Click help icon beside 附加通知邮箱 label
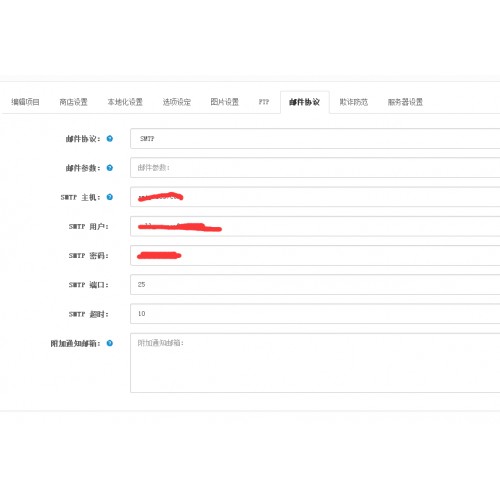This screenshot has height=500, width=500. (x=110, y=343)
